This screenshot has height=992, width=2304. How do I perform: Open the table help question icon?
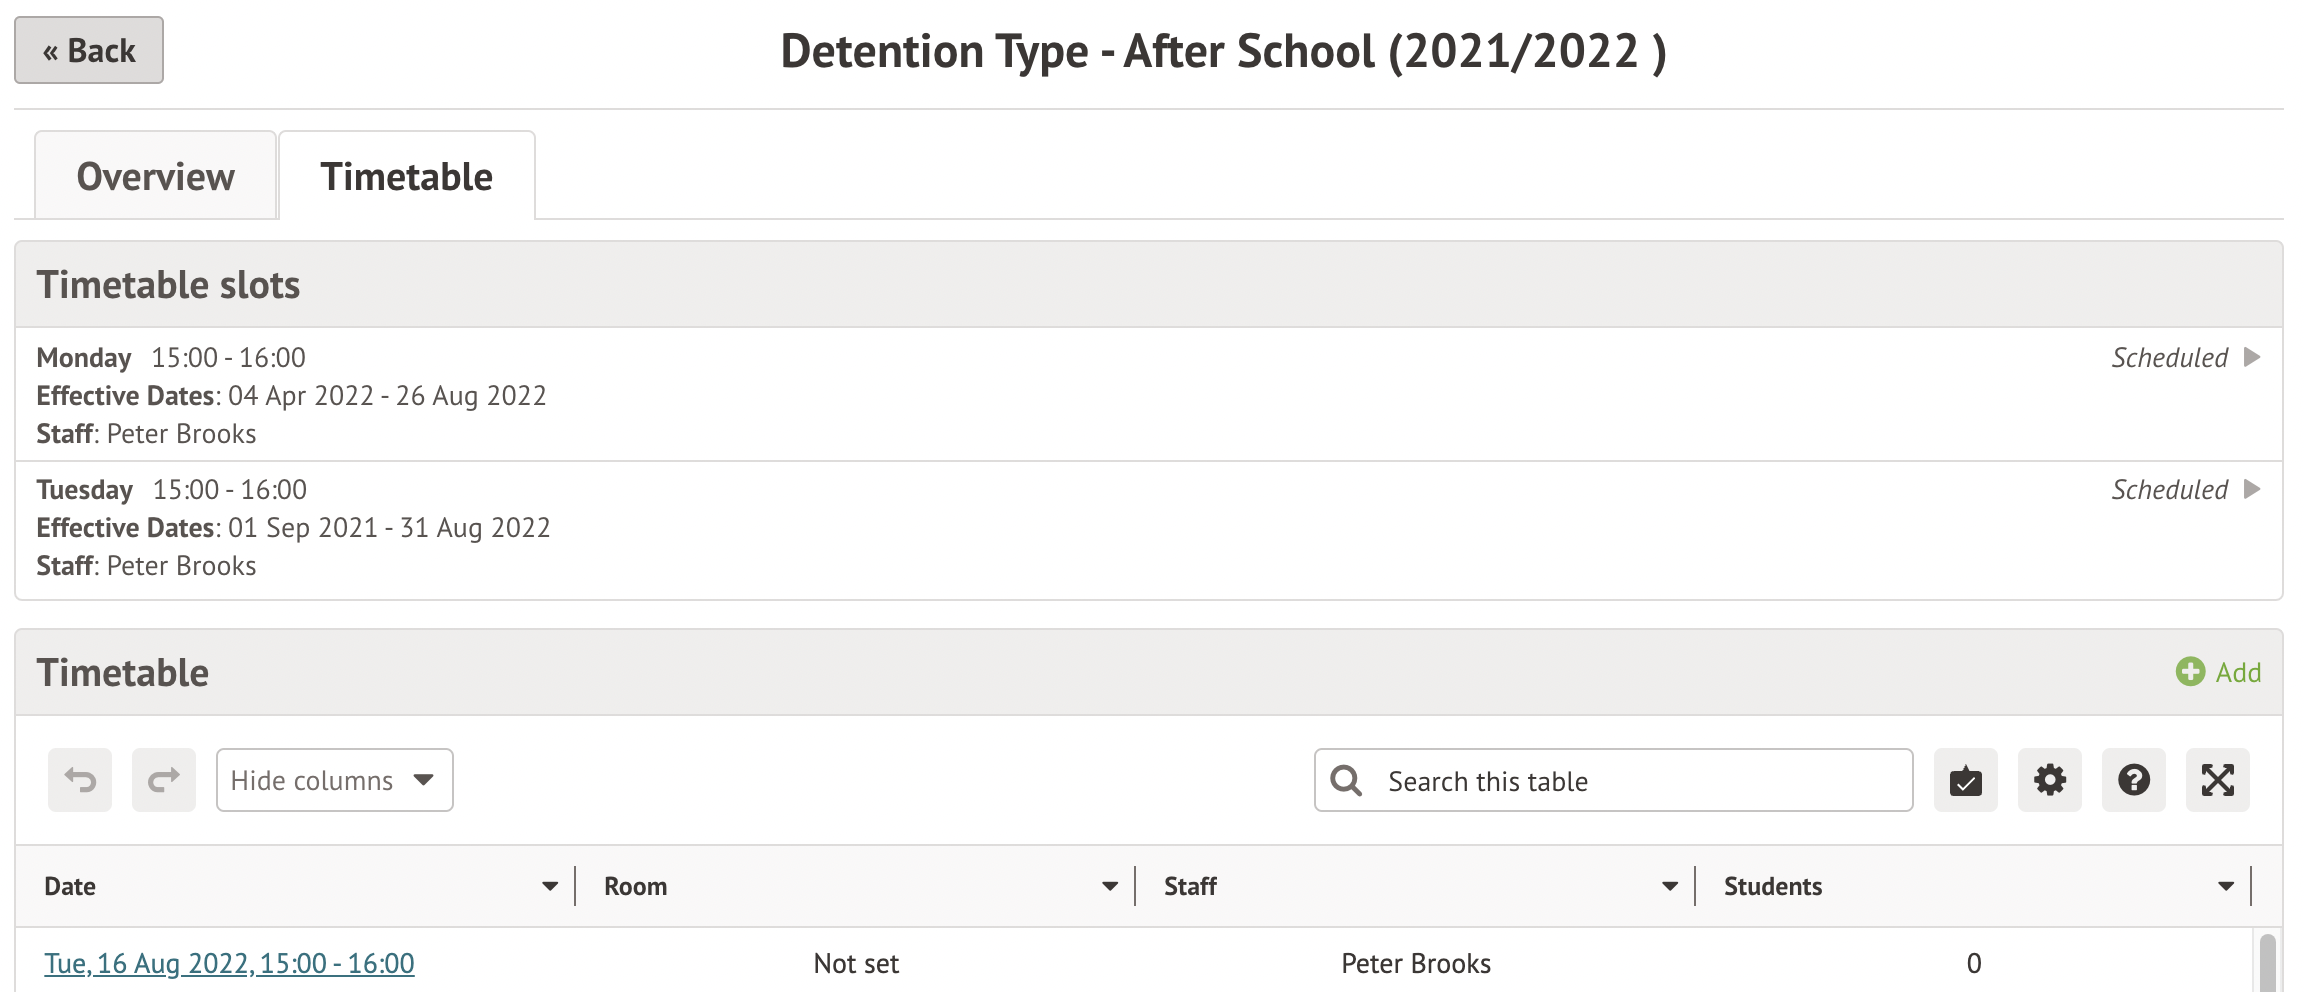[x=2133, y=780]
